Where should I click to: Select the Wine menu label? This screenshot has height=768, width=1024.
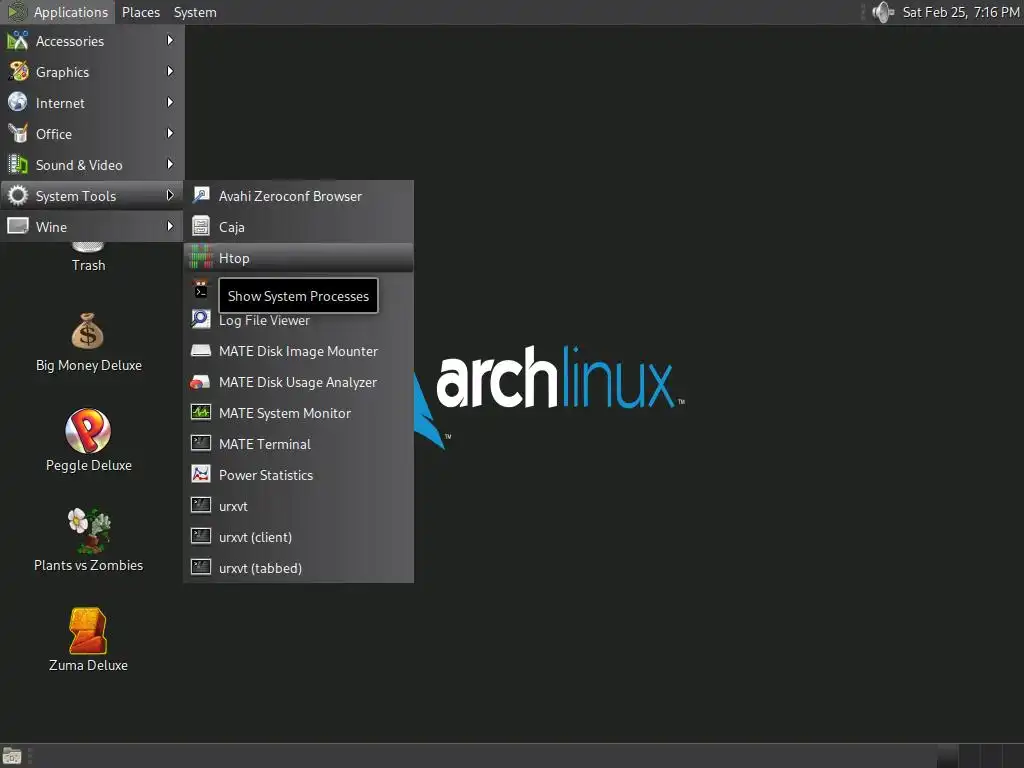click(x=51, y=227)
